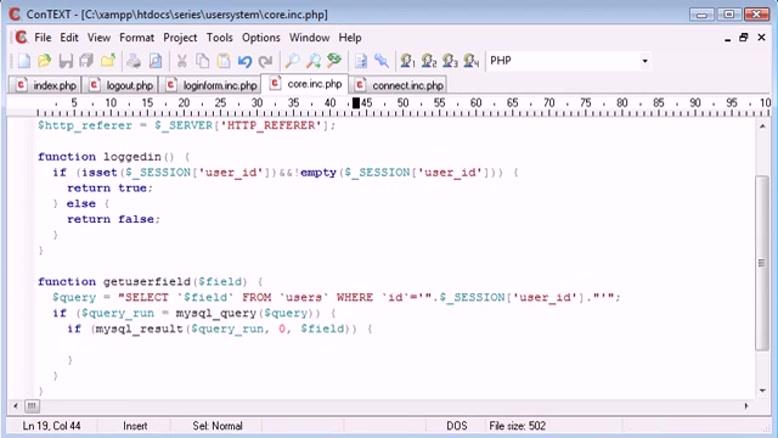This screenshot has height=438, width=778.
Task: Click the Print toolbar icon
Action: point(133,61)
